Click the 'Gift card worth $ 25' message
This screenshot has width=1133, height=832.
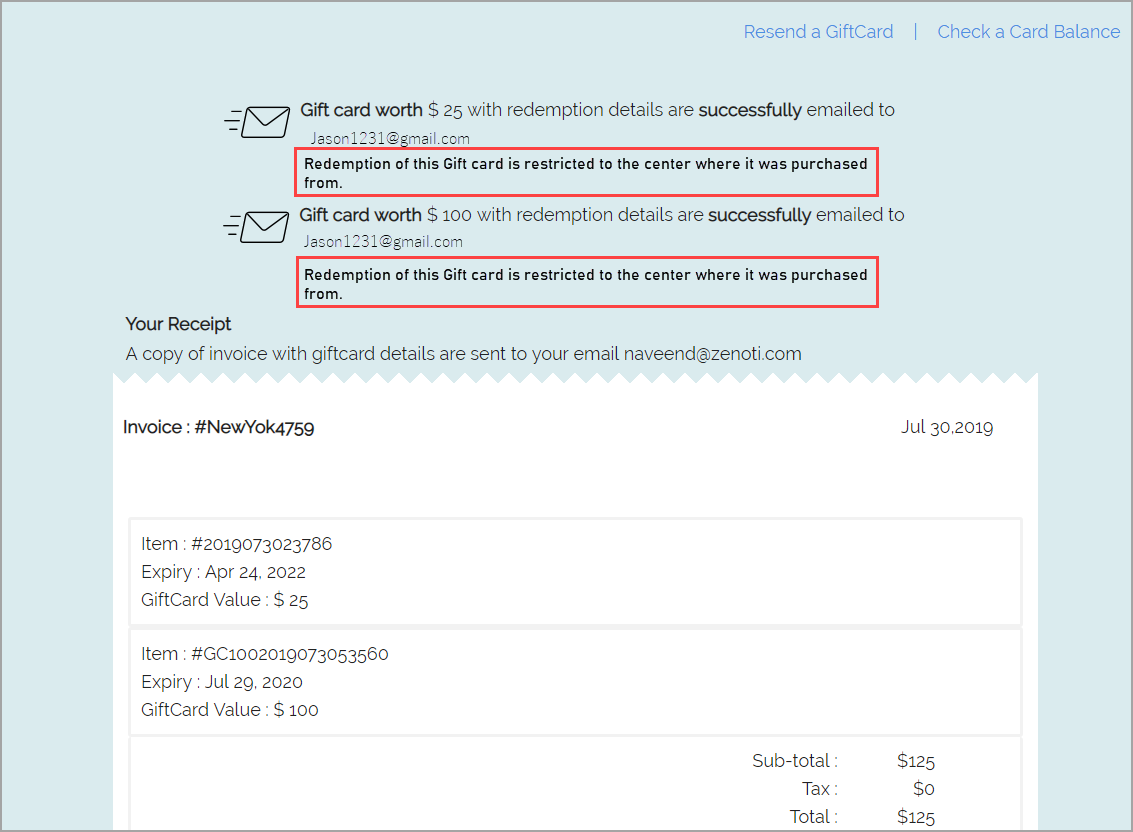(598, 110)
